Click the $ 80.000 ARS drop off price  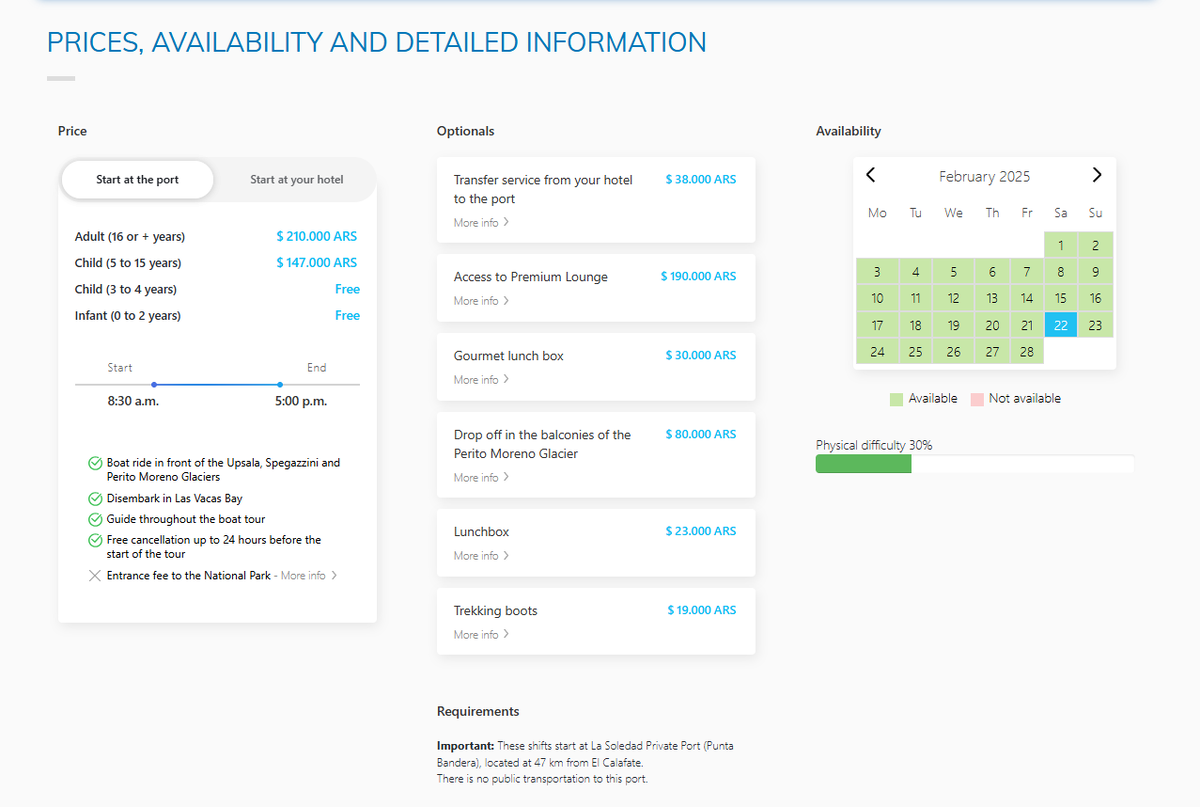700,435
